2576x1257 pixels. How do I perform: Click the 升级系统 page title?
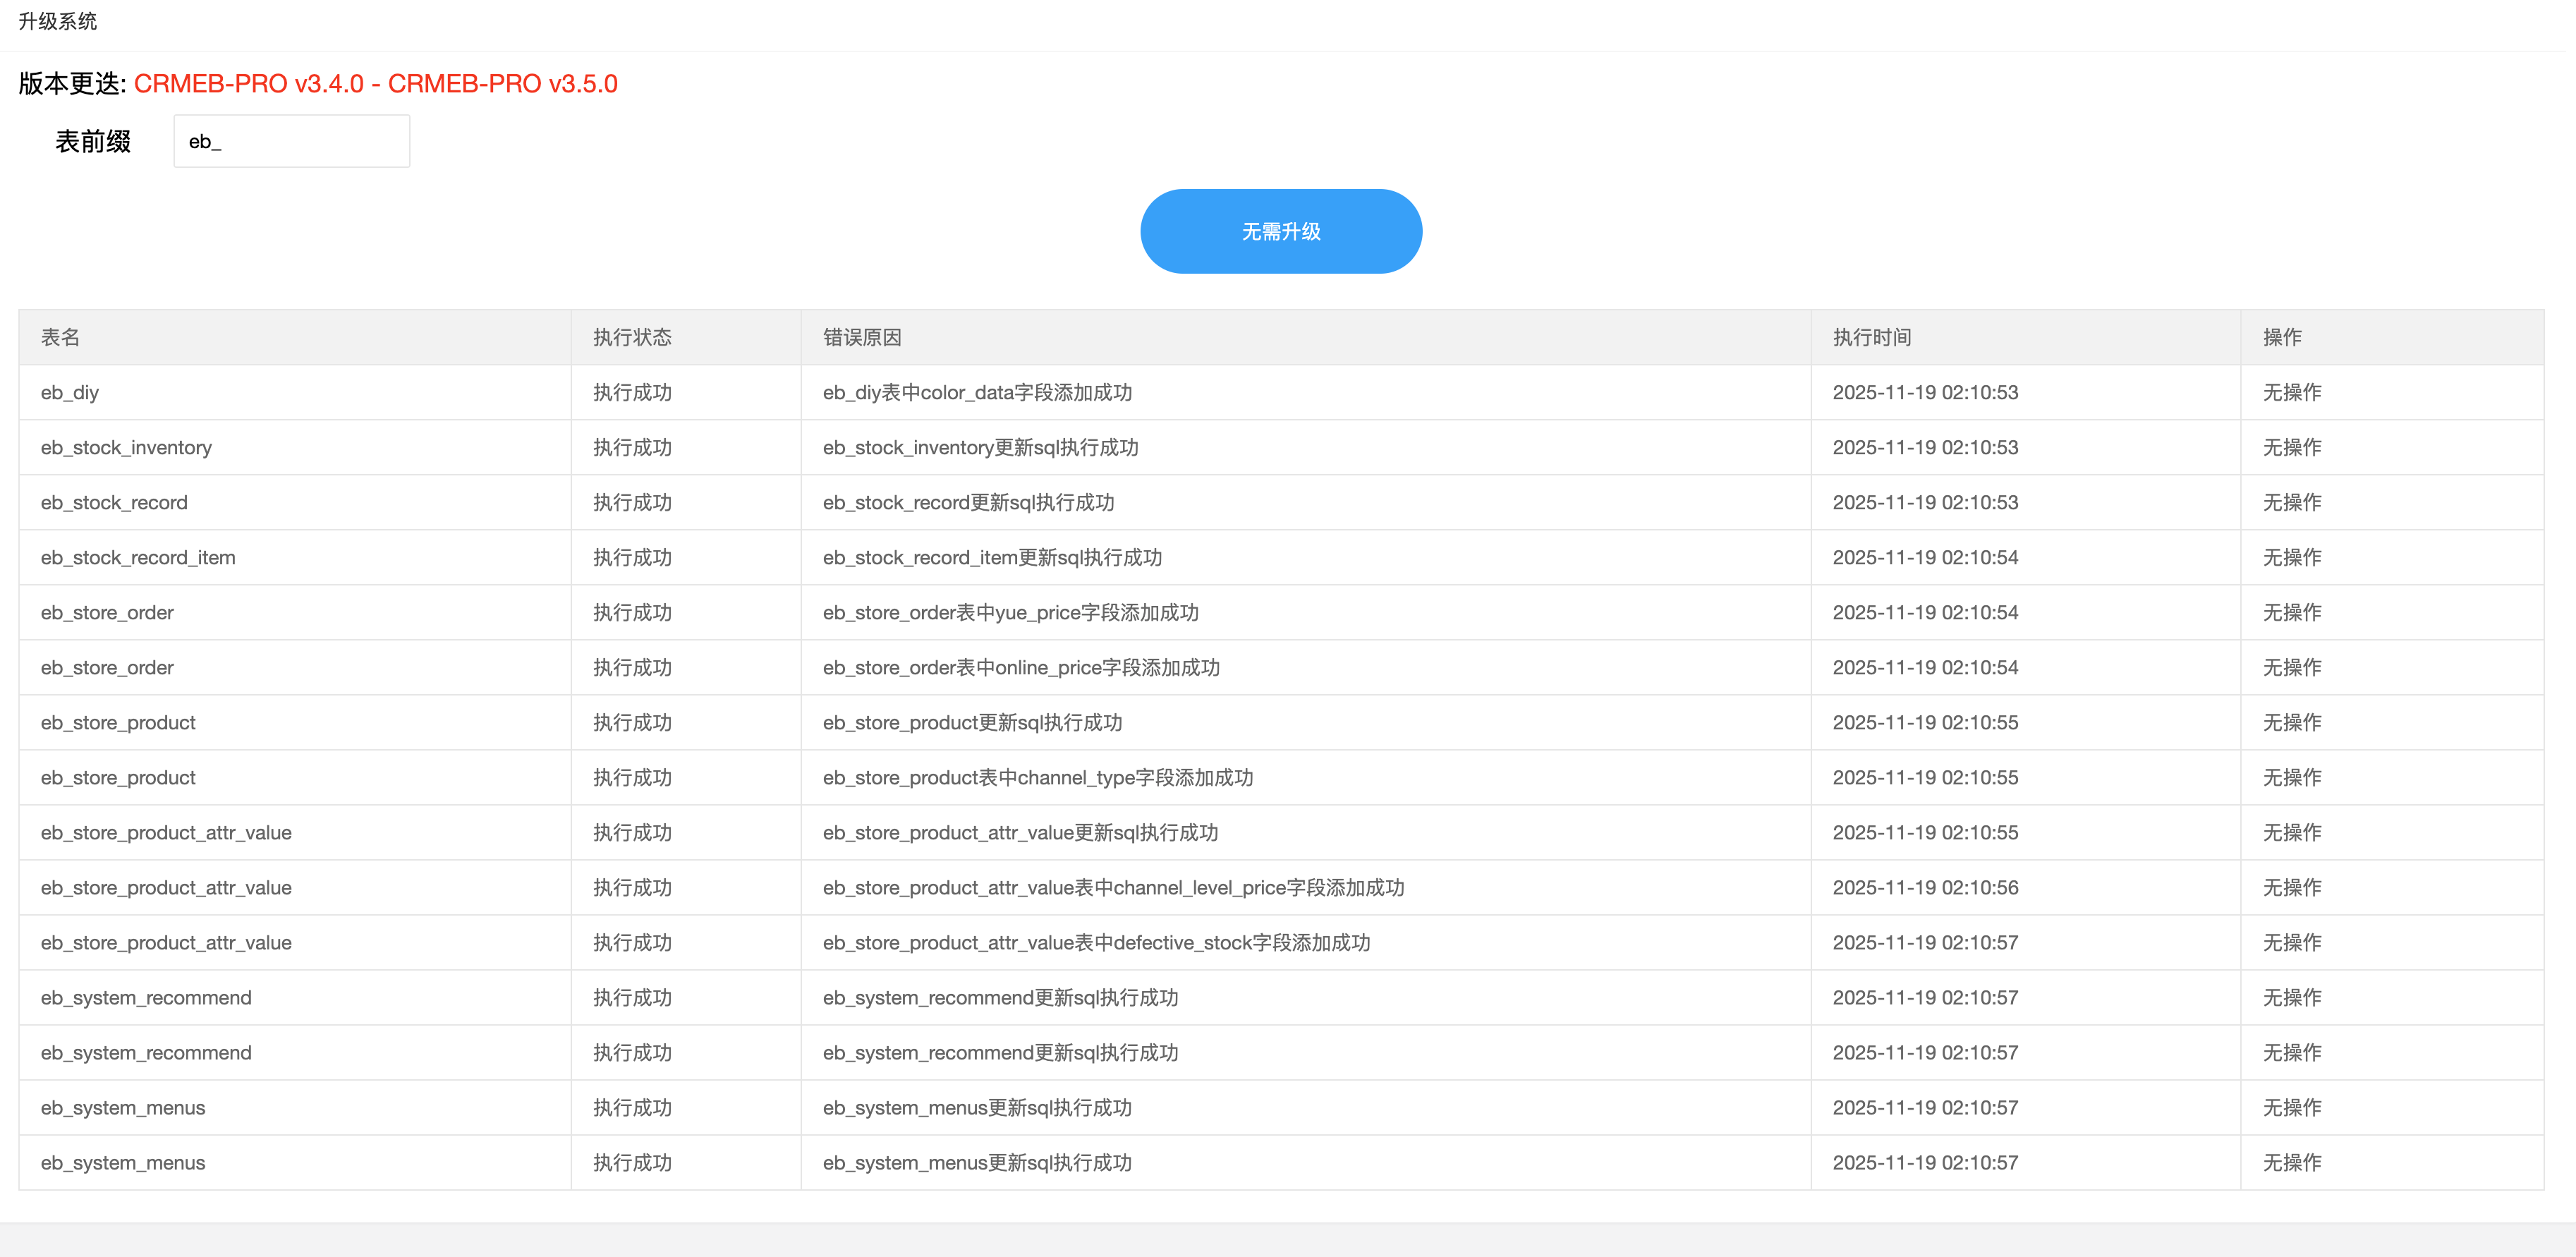tap(58, 21)
